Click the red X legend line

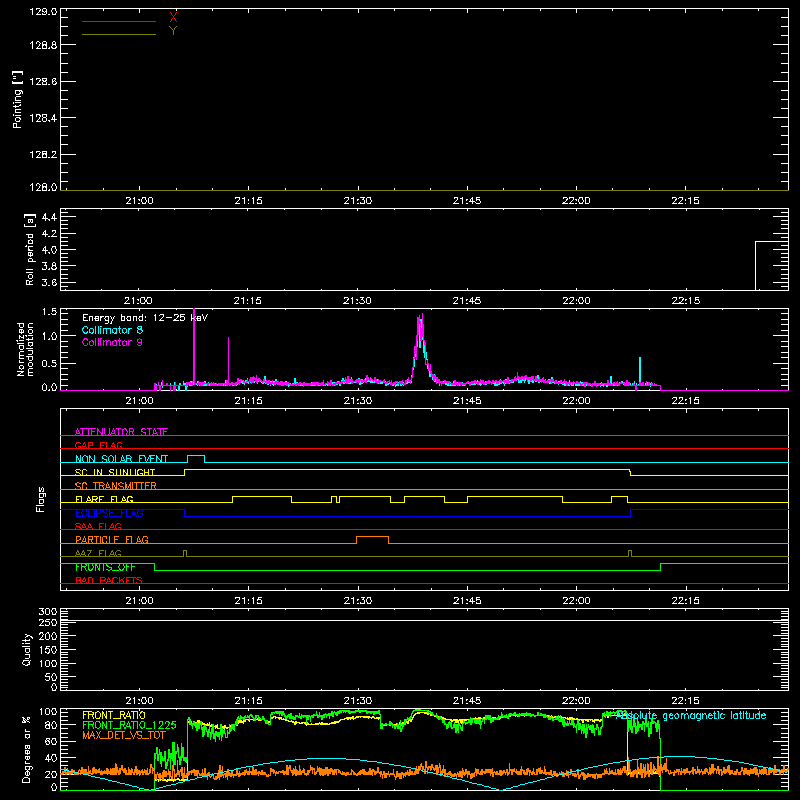[x=119, y=21]
